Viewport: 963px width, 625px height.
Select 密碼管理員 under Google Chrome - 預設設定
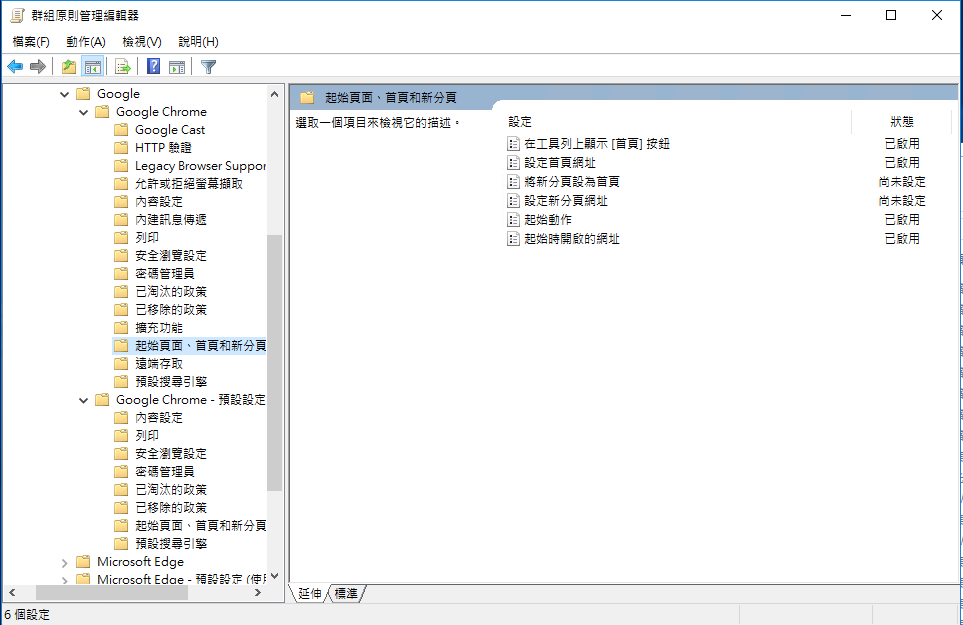165,472
